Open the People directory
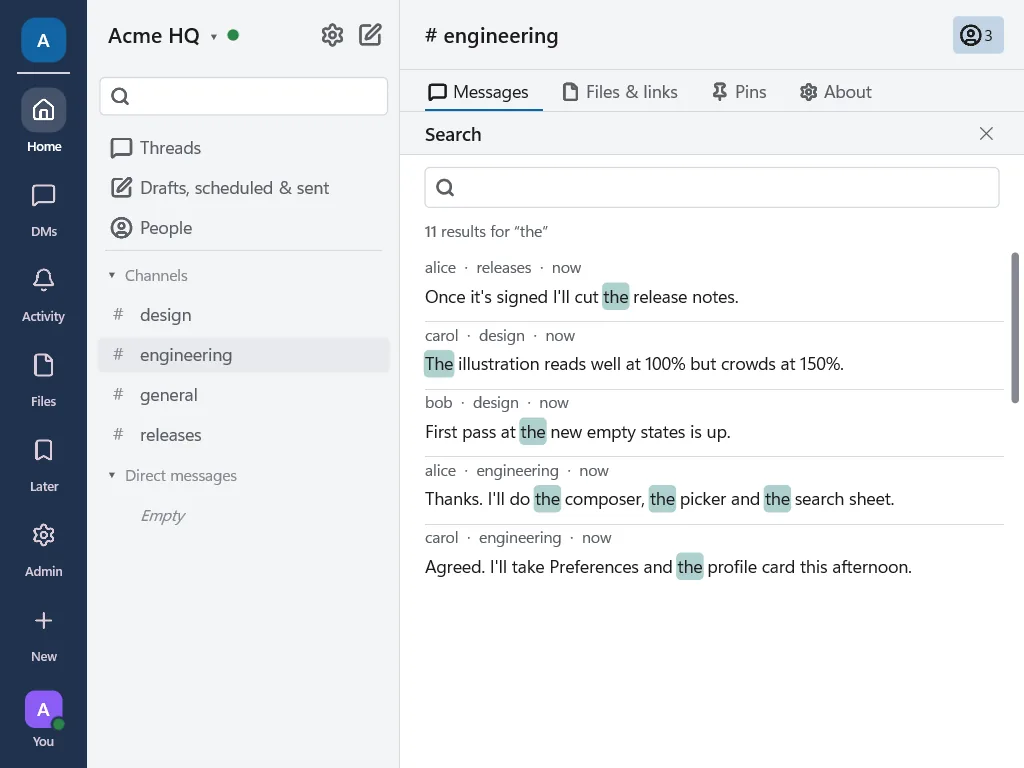 244,228
